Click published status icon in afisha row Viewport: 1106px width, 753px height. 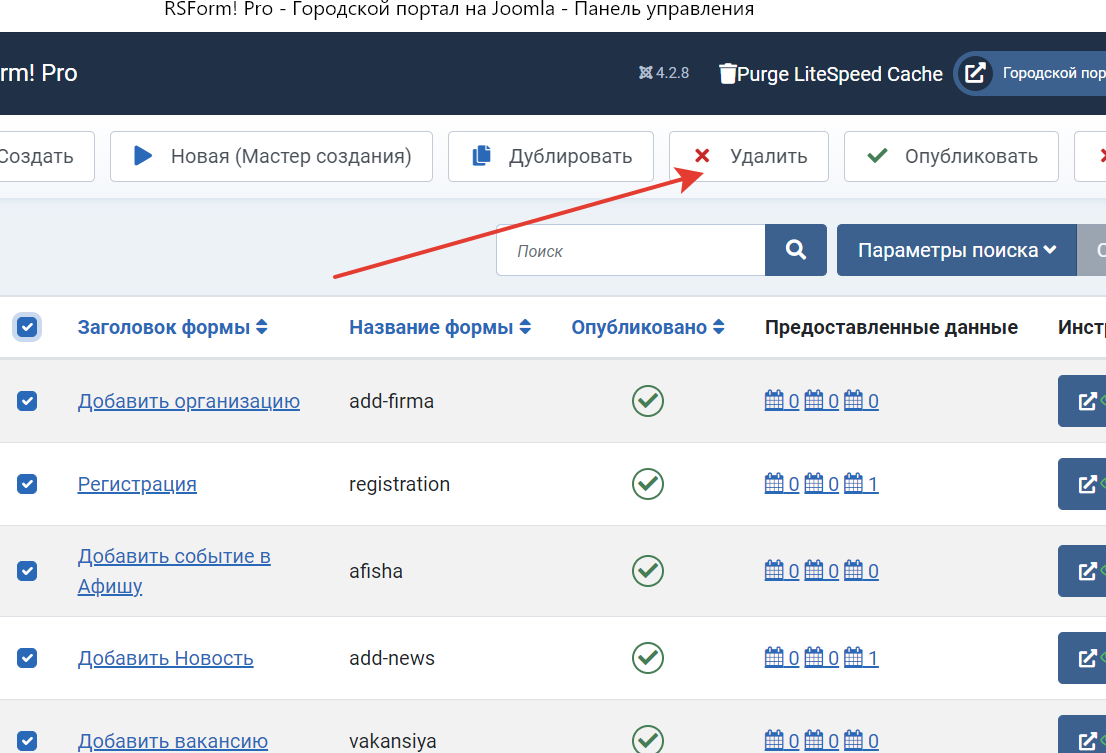648,571
